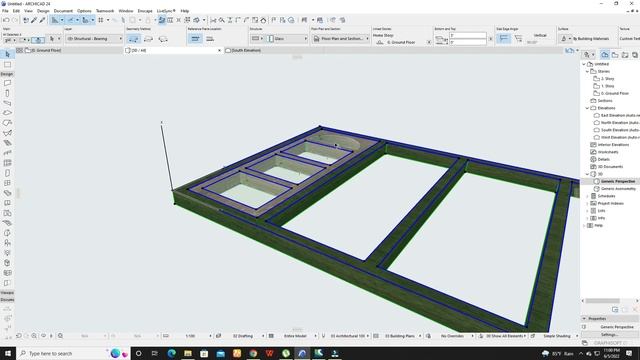Image resolution: width=640 pixels, height=360 pixels.
Task: Select the Wall tool in the toolbox
Action: [x=7, y=83]
